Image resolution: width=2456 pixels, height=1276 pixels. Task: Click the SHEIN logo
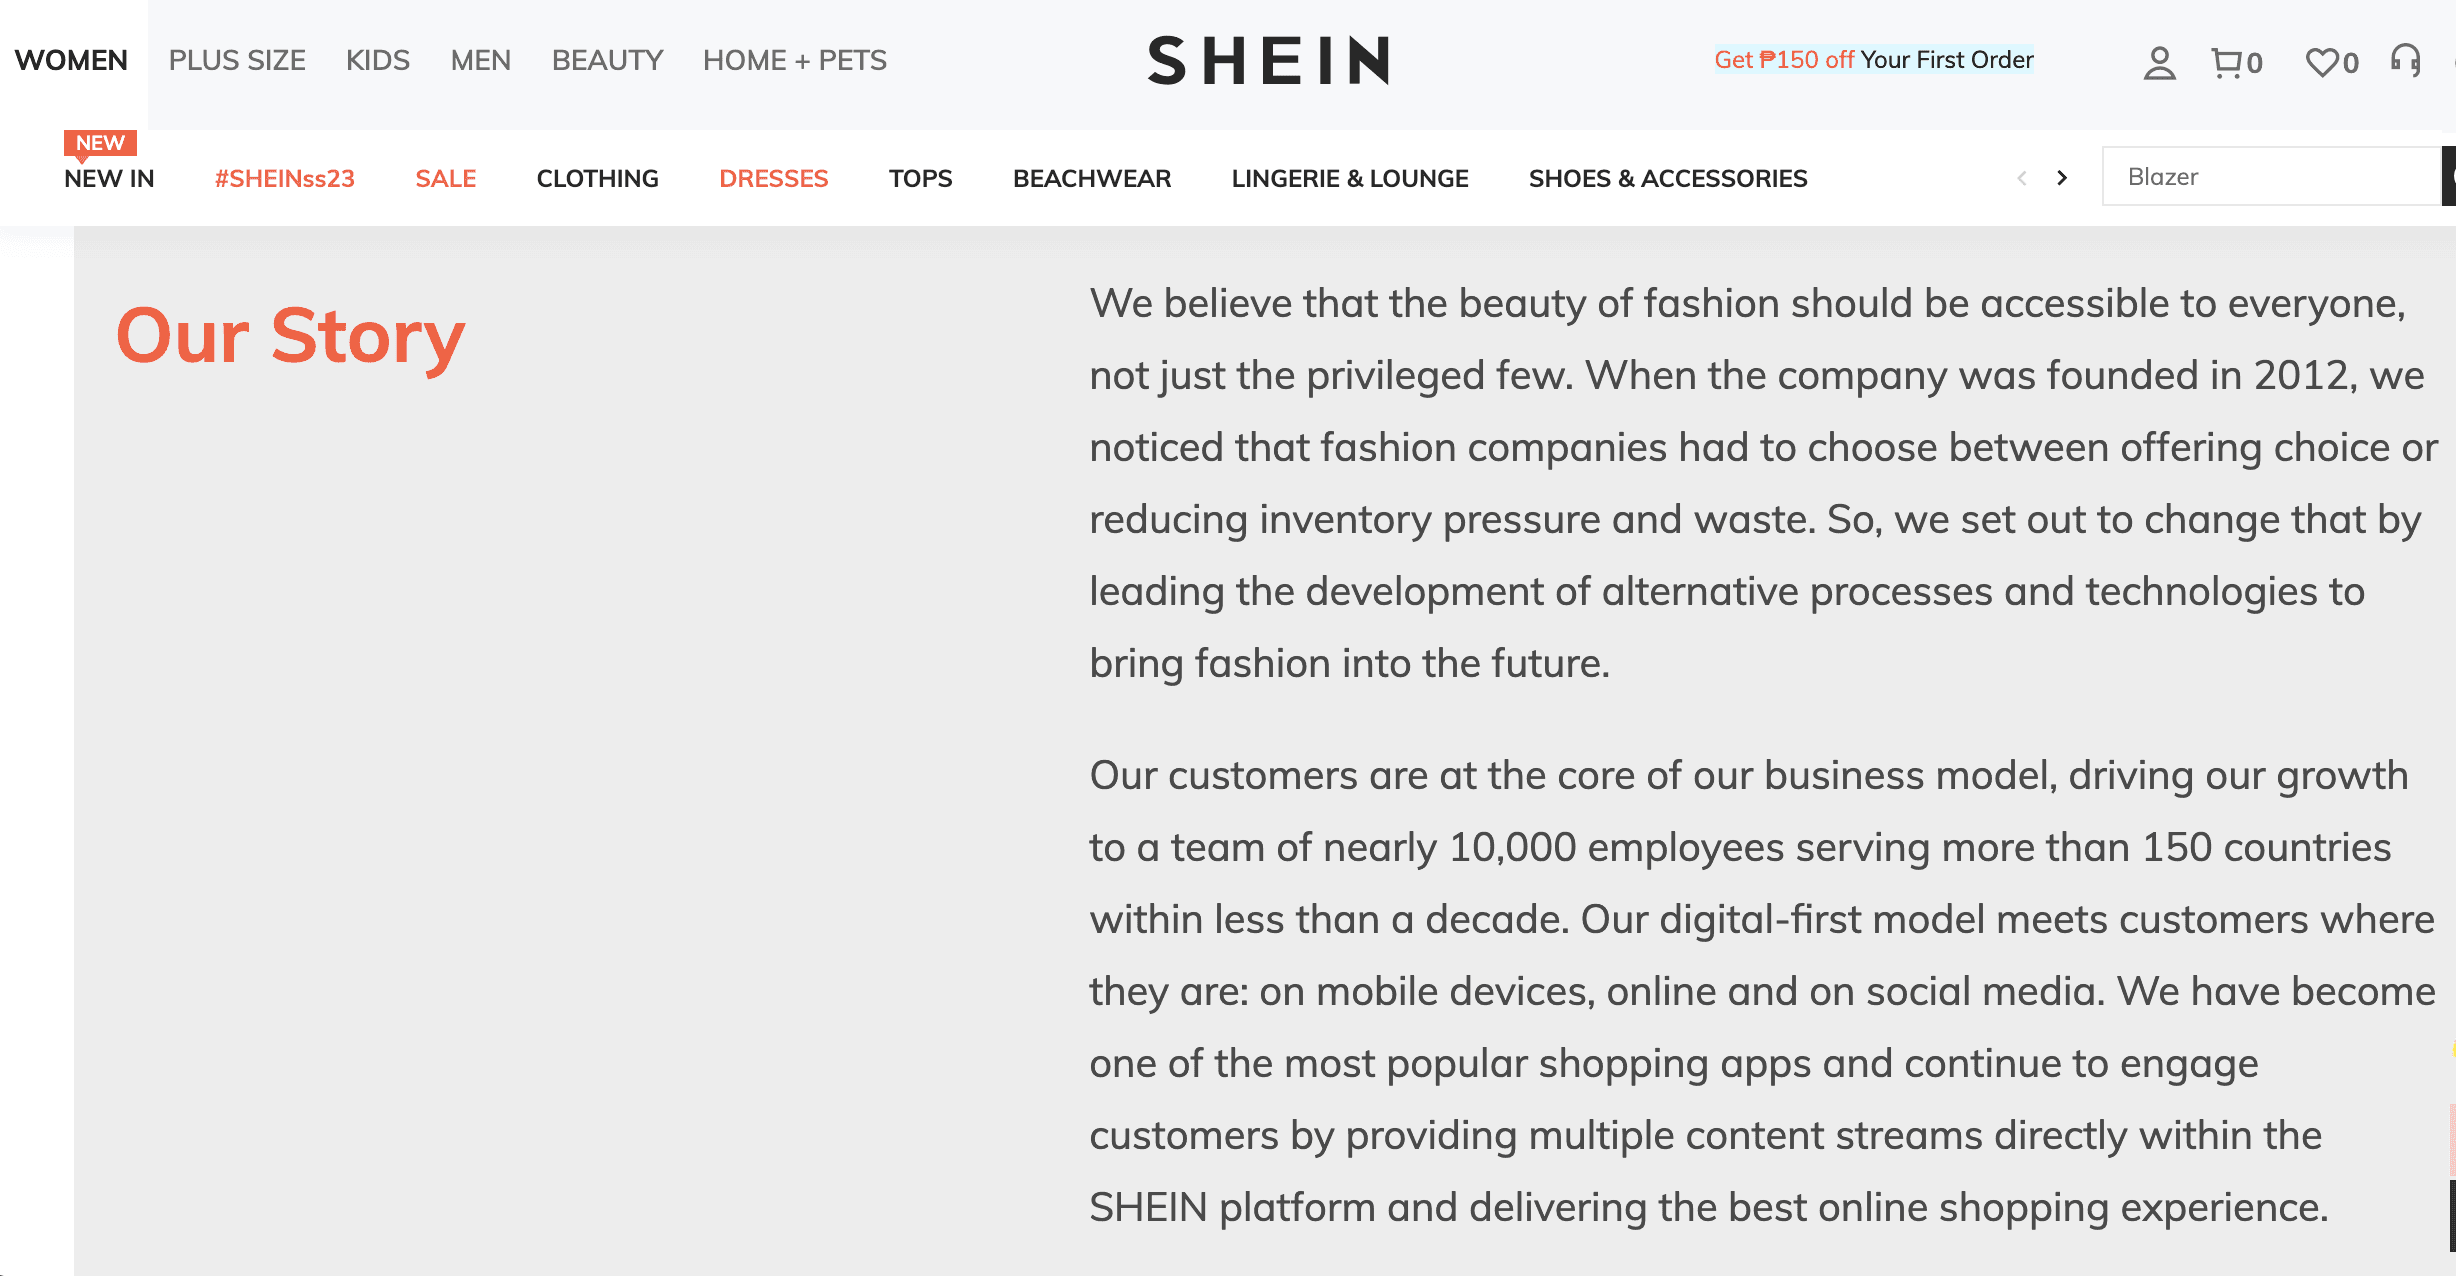(x=1268, y=60)
